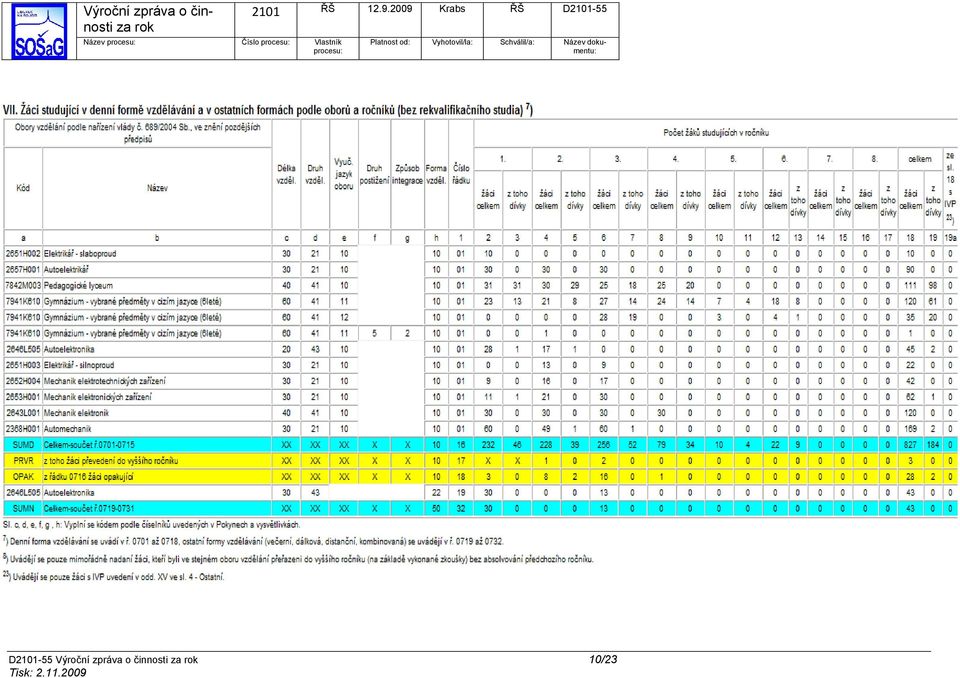Image resolution: width=960 pixels, height=678 pixels.
Task: Click footer 'D2101-55 Výroční zpráva o činnosti za rok'
Action: click(x=103, y=660)
